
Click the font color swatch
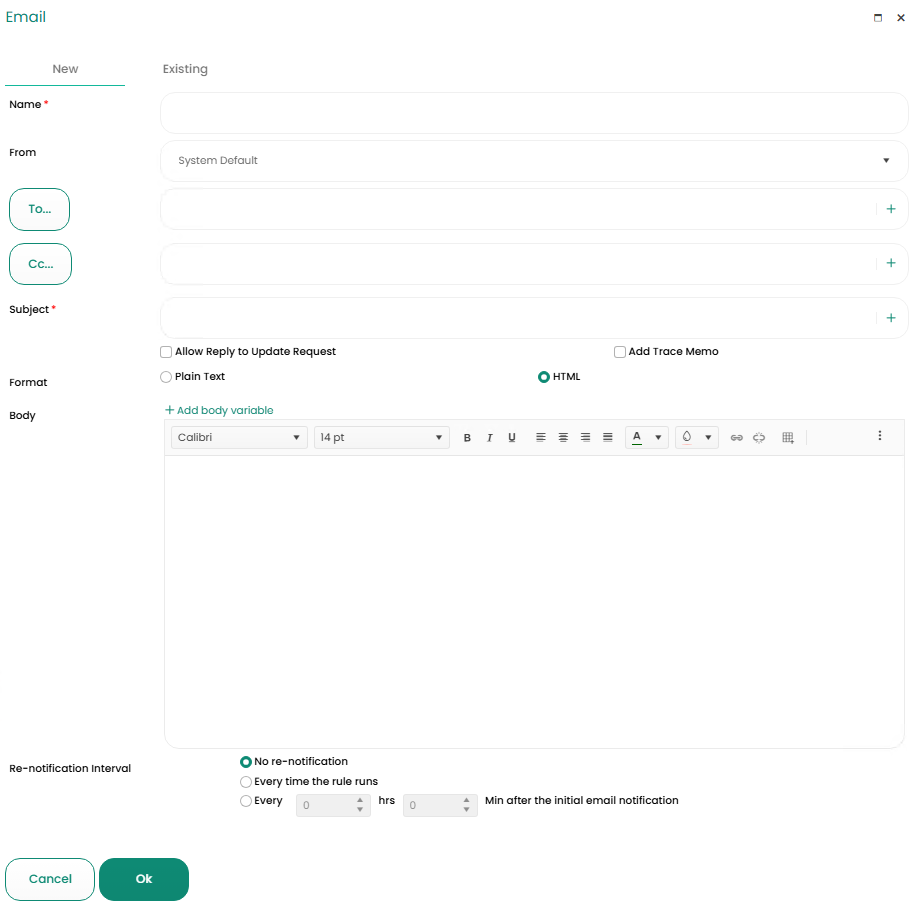tap(637, 438)
